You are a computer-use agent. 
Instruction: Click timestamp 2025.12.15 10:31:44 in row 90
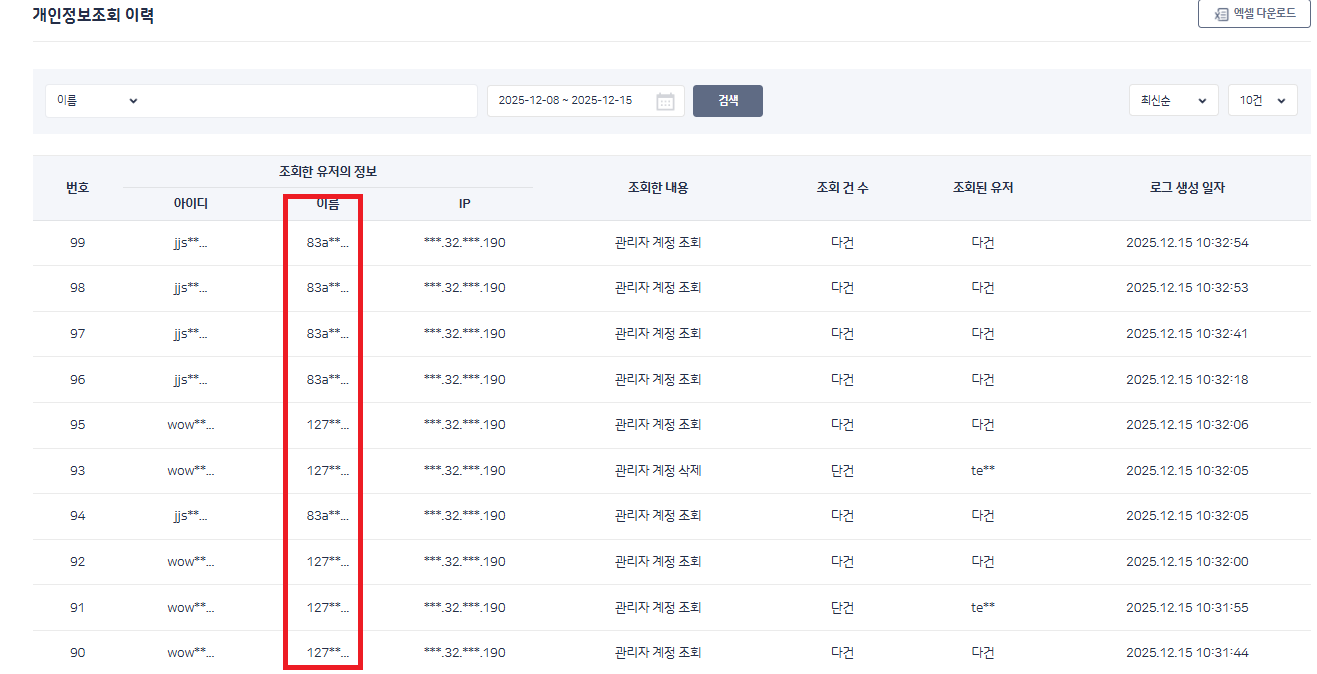[1187, 653]
